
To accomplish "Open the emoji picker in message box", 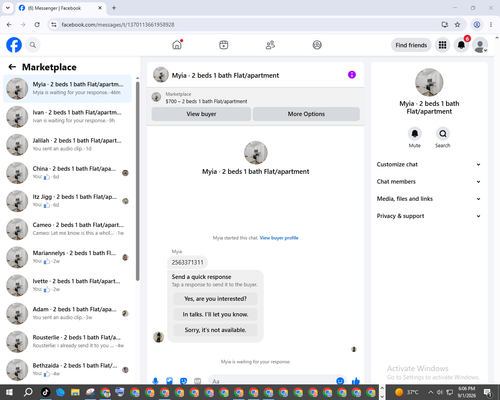I will [340, 381].
